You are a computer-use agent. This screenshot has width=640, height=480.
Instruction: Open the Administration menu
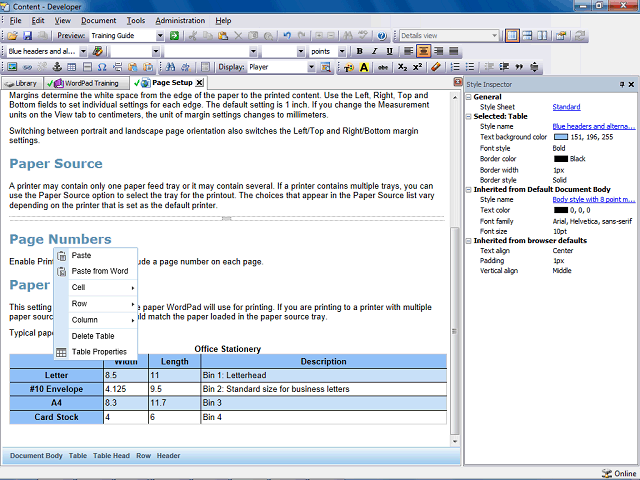(x=180, y=20)
